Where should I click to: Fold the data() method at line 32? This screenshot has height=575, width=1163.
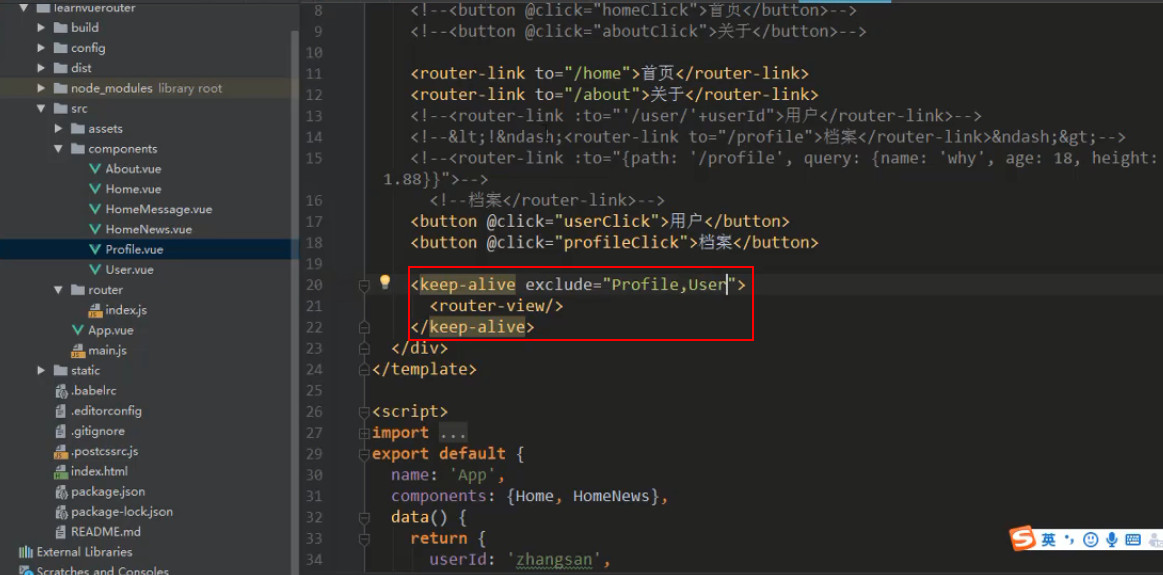363,517
